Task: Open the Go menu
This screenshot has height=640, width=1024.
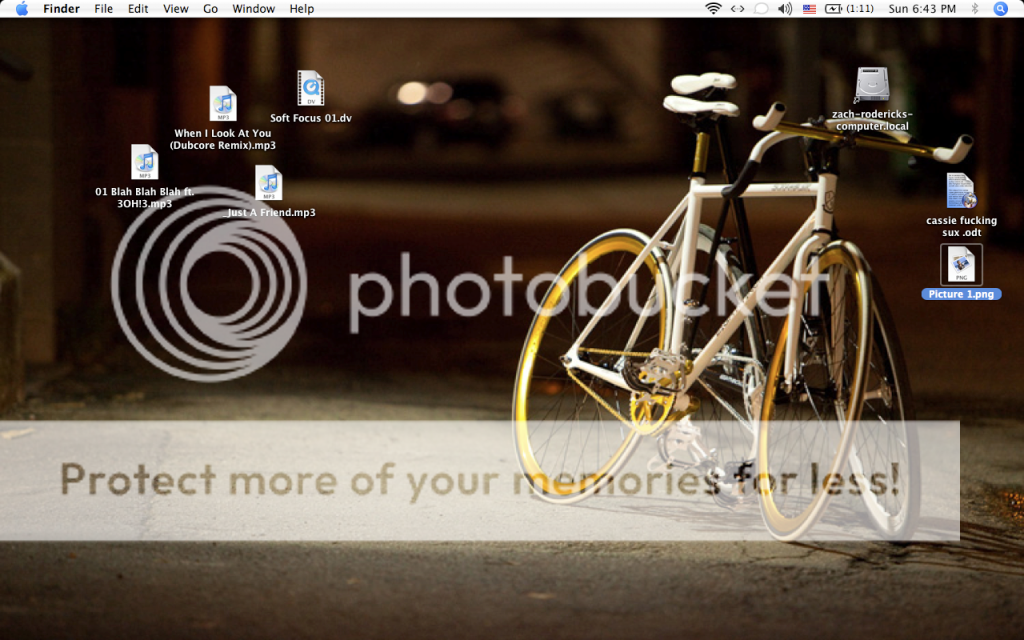Action: (x=210, y=9)
